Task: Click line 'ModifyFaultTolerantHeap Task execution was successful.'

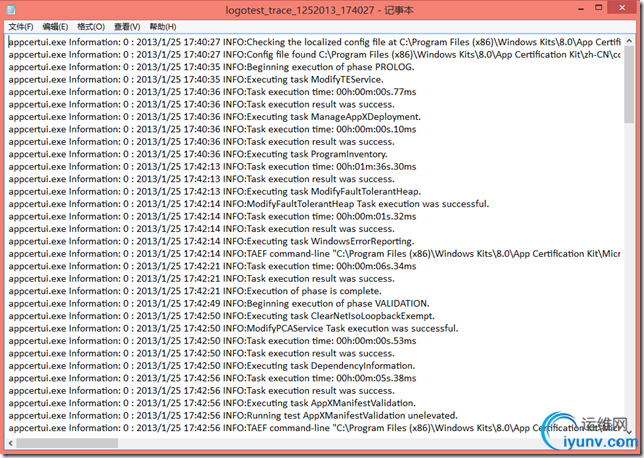Action: pyautogui.click(x=249, y=204)
